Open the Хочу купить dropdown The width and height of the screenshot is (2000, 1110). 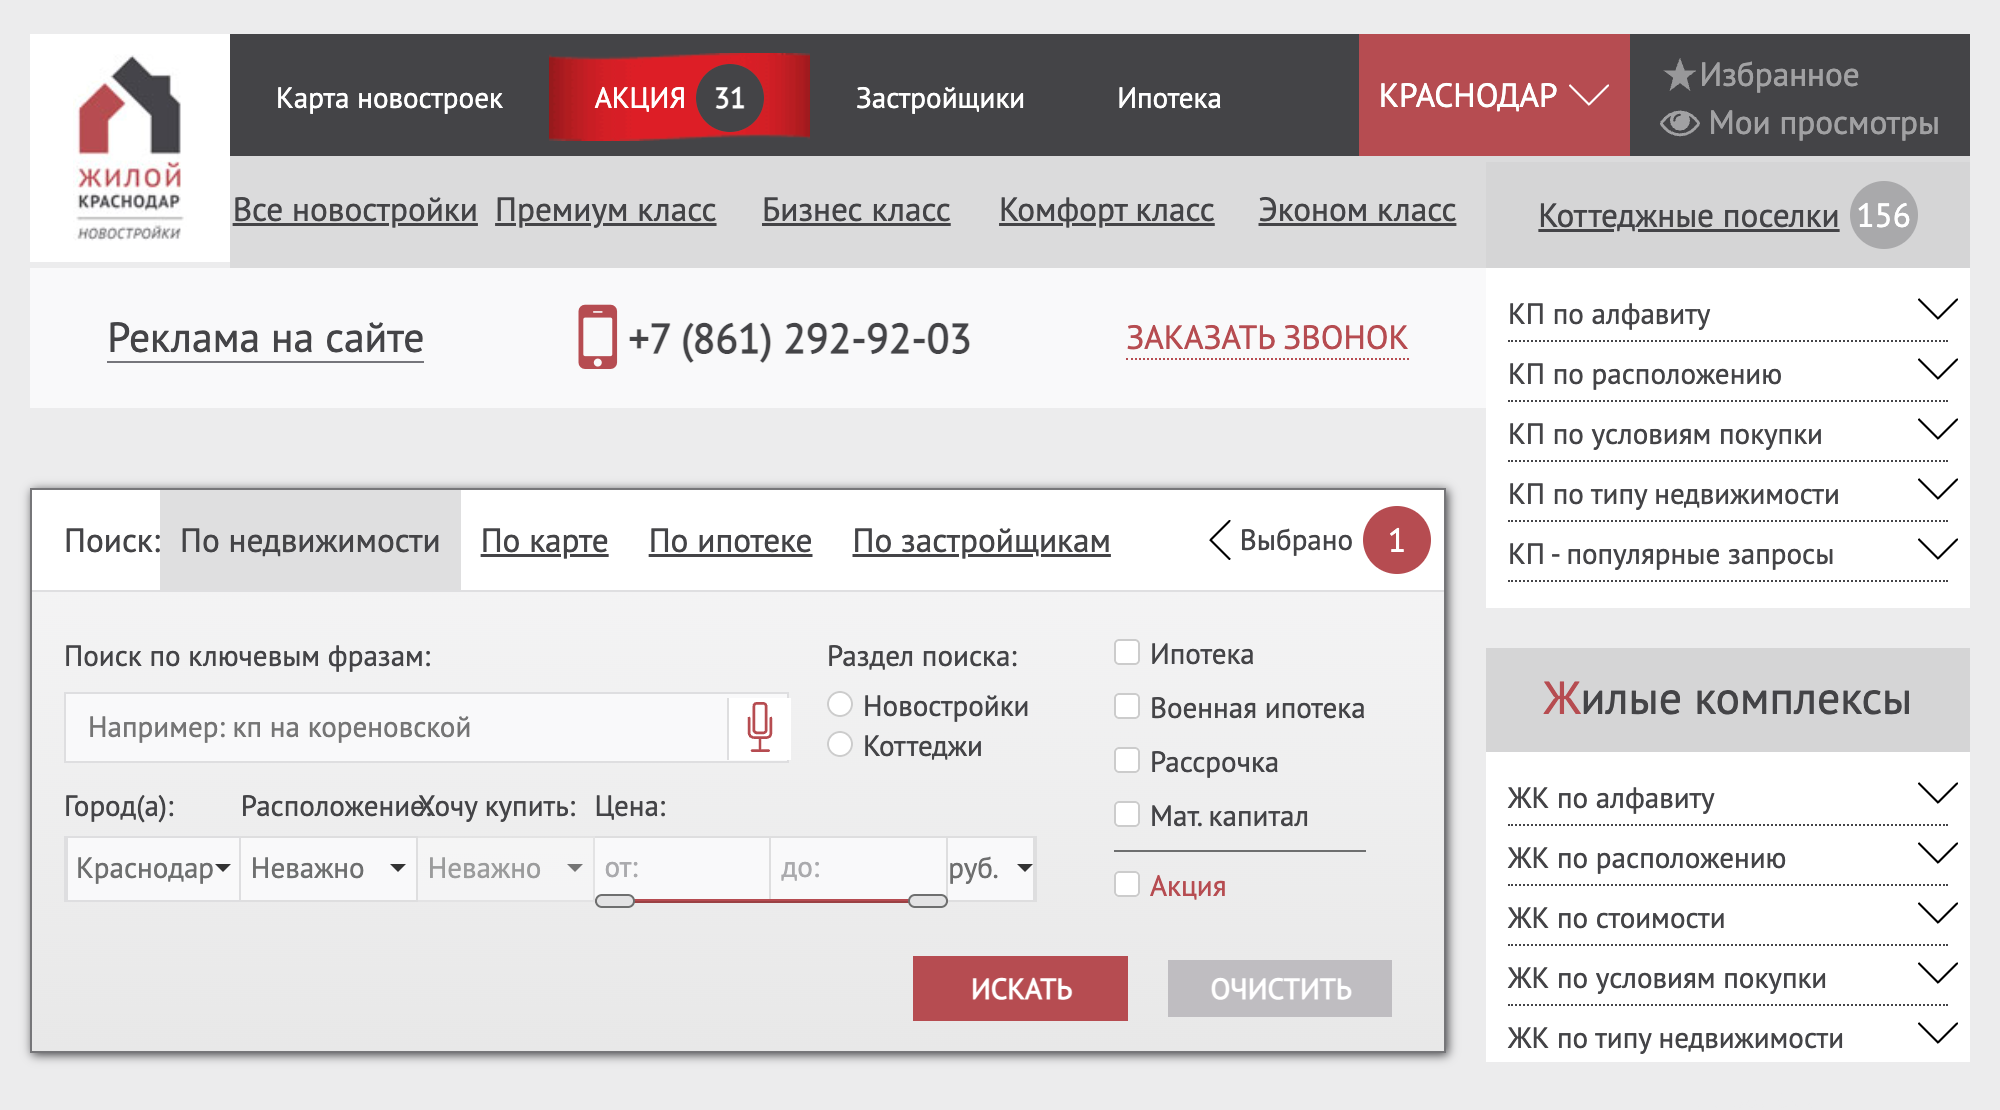[505, 868]
